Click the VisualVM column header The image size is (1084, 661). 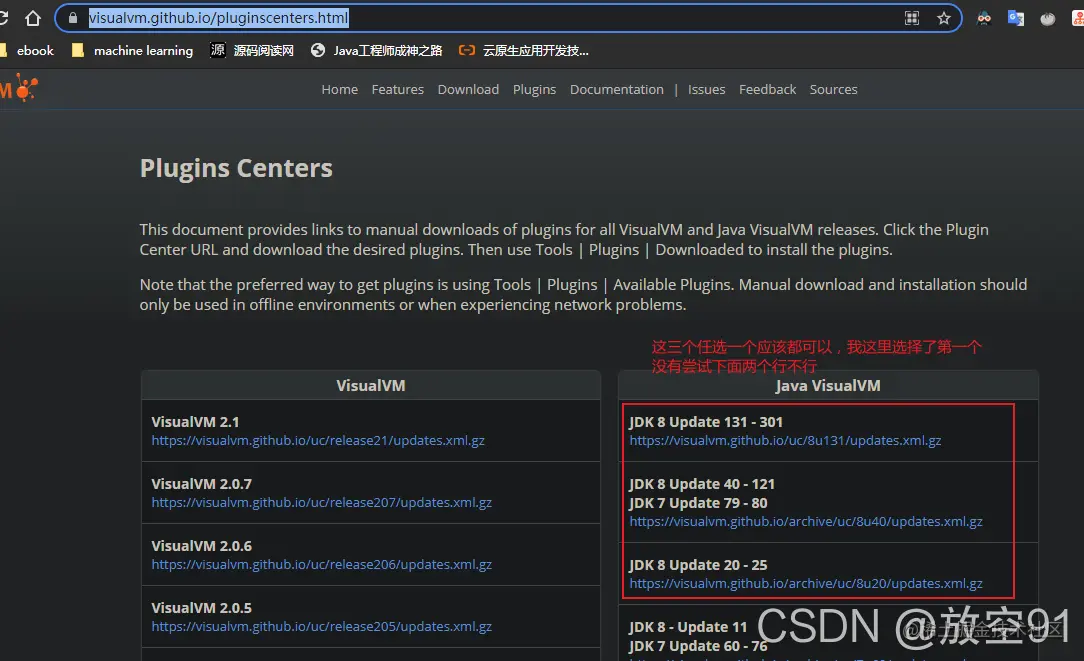click(x=371, y=386)
